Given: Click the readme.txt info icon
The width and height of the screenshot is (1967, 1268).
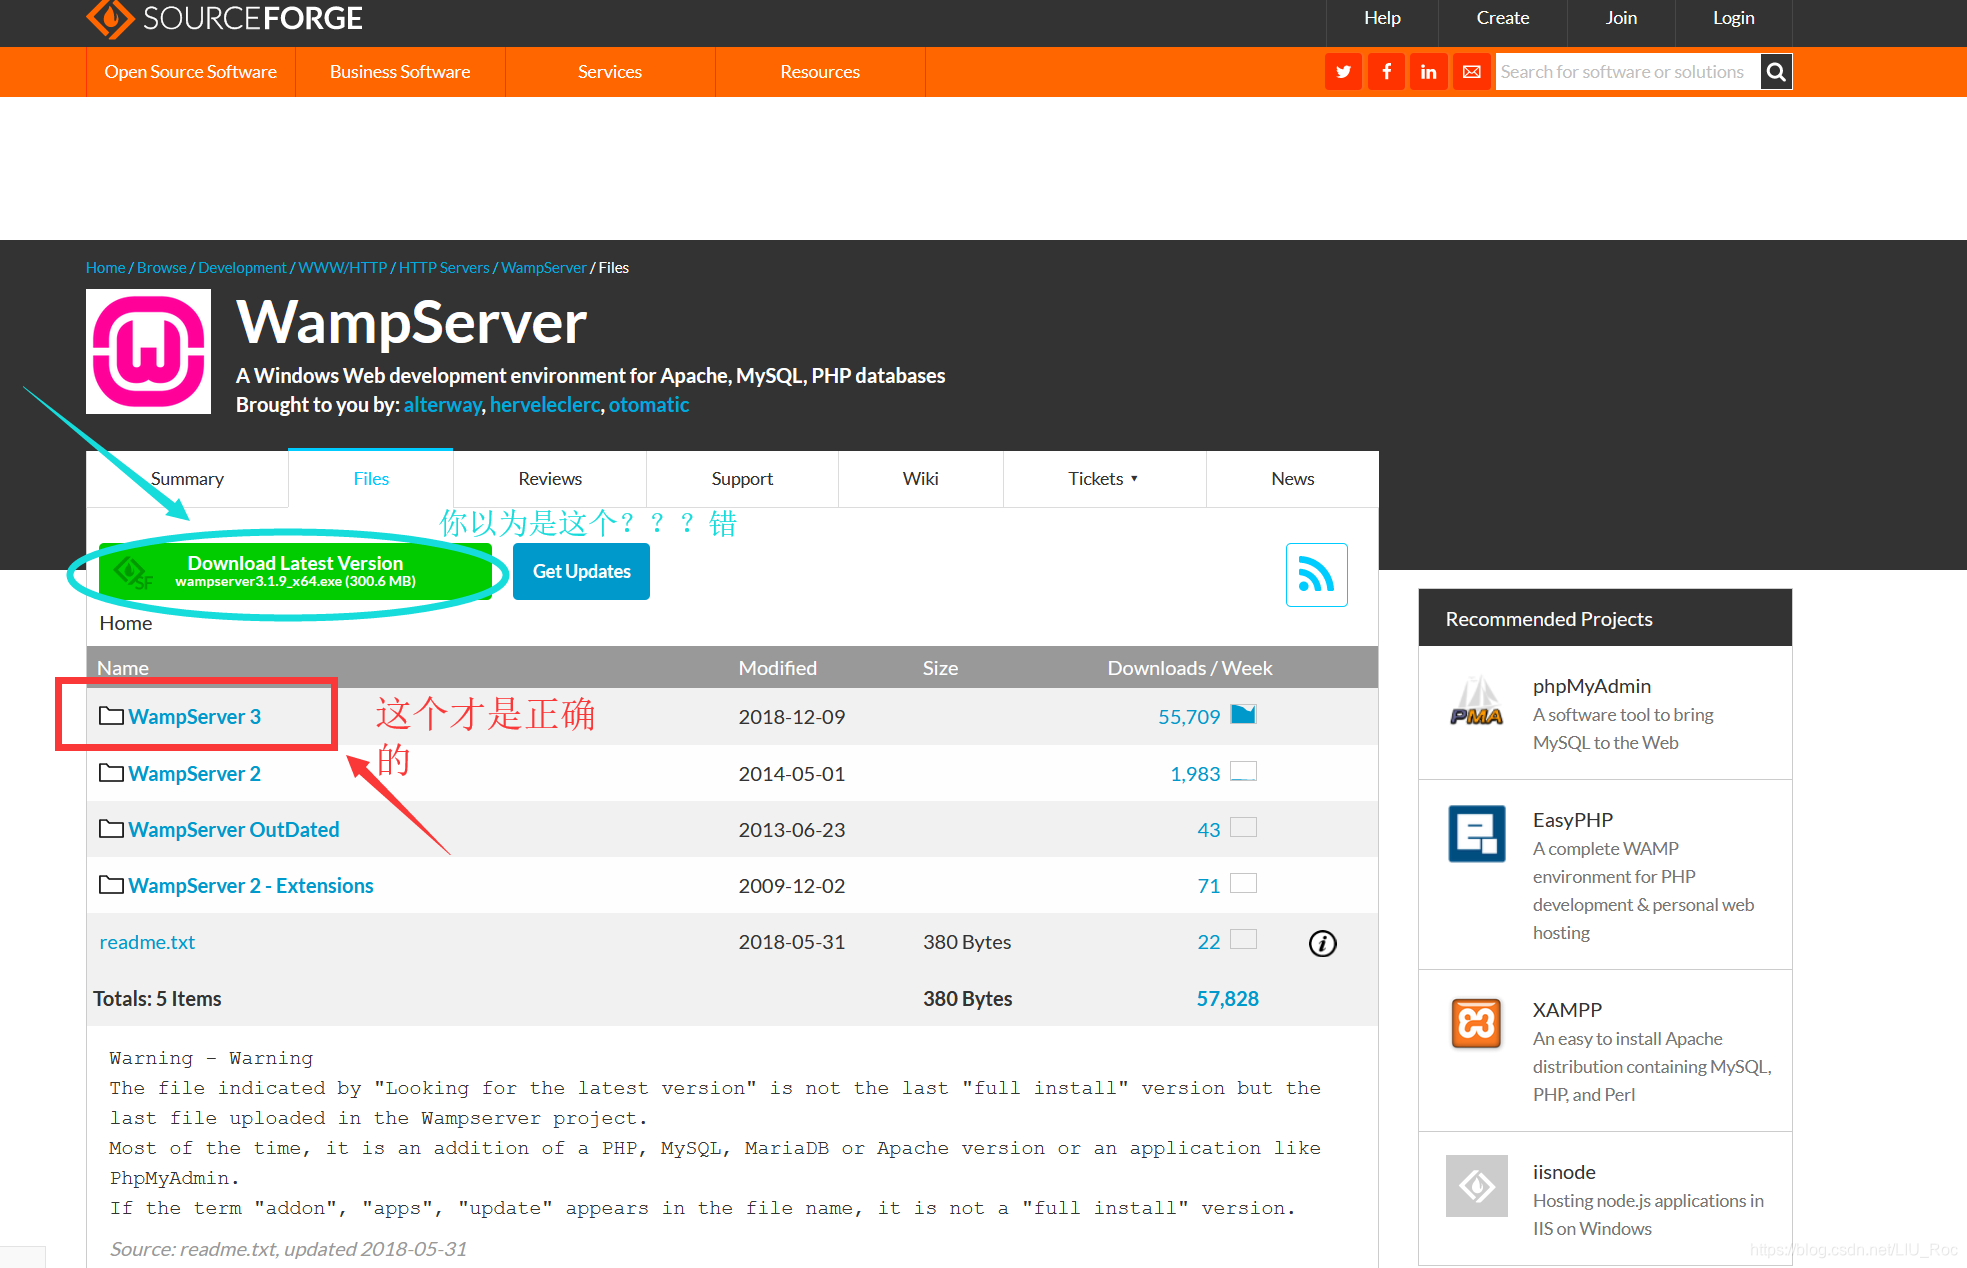Looking at the screenshot, I should pyautogui.click(x=1322, y=943).
